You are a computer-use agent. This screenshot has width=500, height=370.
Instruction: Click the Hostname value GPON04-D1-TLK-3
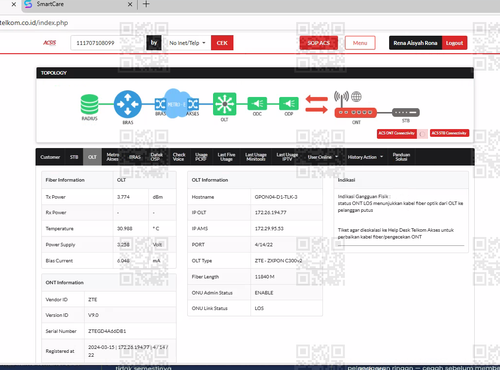[276, 197]
